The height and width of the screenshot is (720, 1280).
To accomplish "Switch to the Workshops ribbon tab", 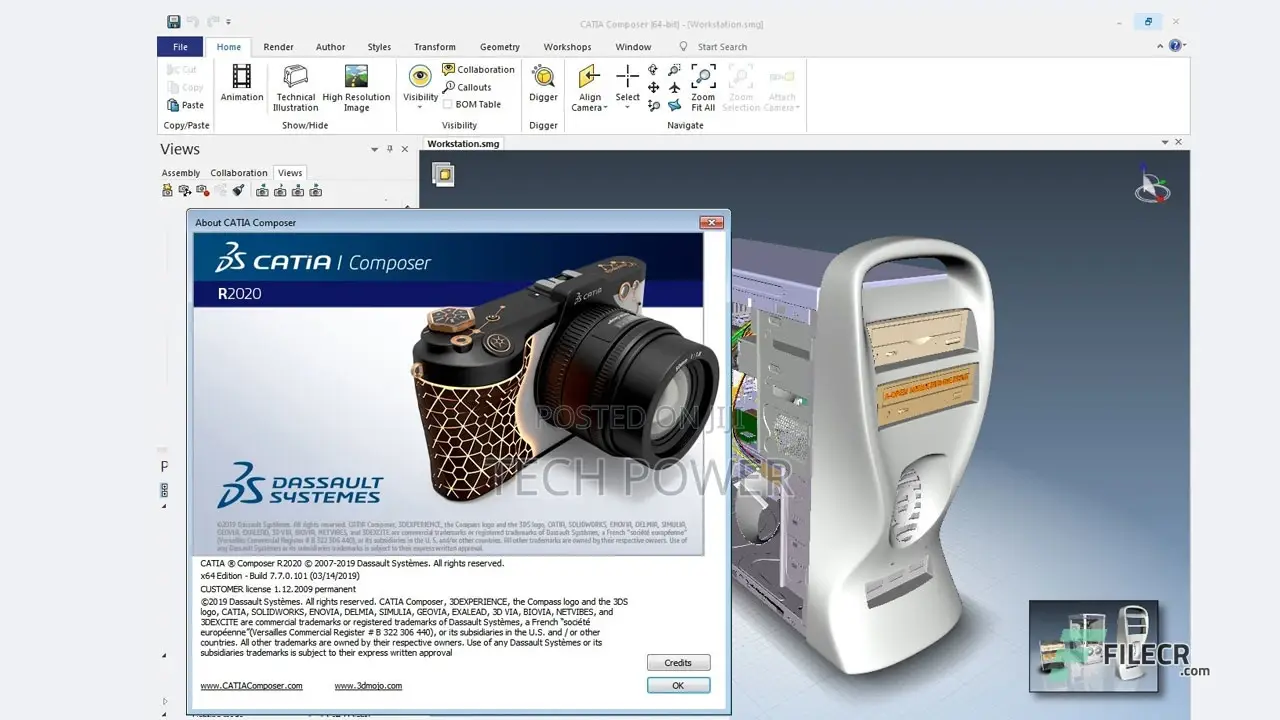I will coord(567,47).
